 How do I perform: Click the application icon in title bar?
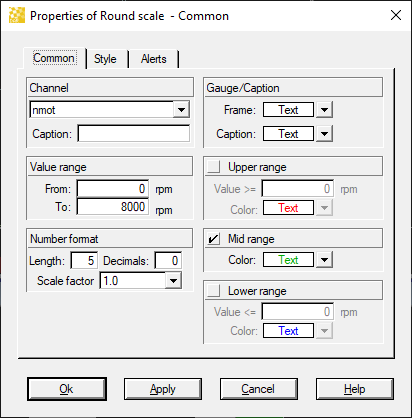click(17, 15)
